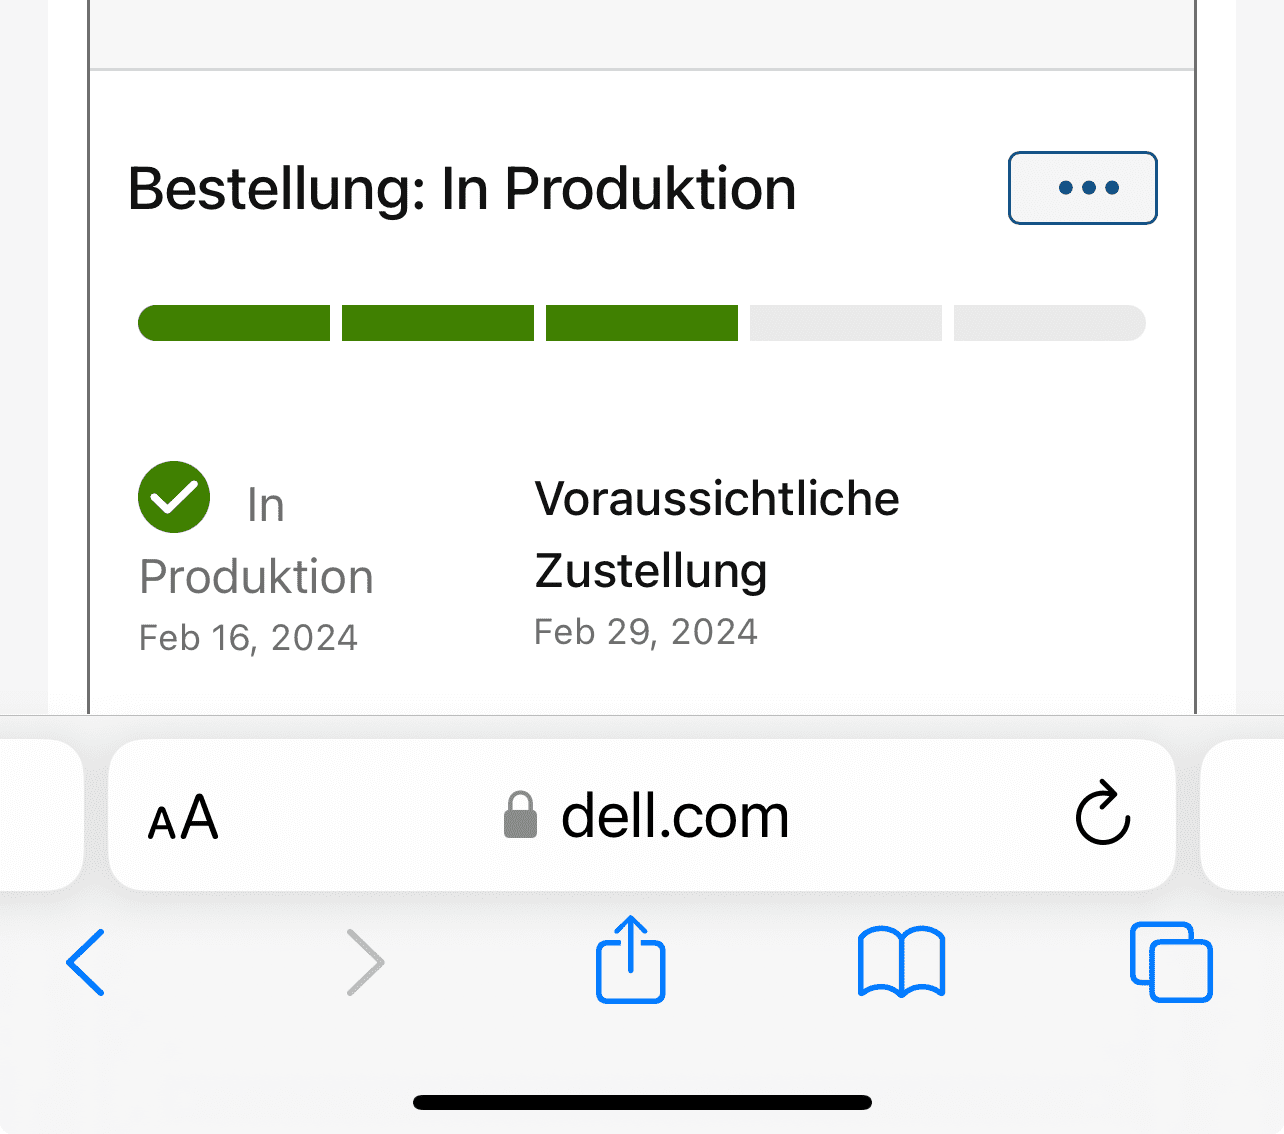This screenshot has width=1284, height=1134.
Task: Reload the dell.com page
Action: pyautogui.click(x=1102, y=813)
